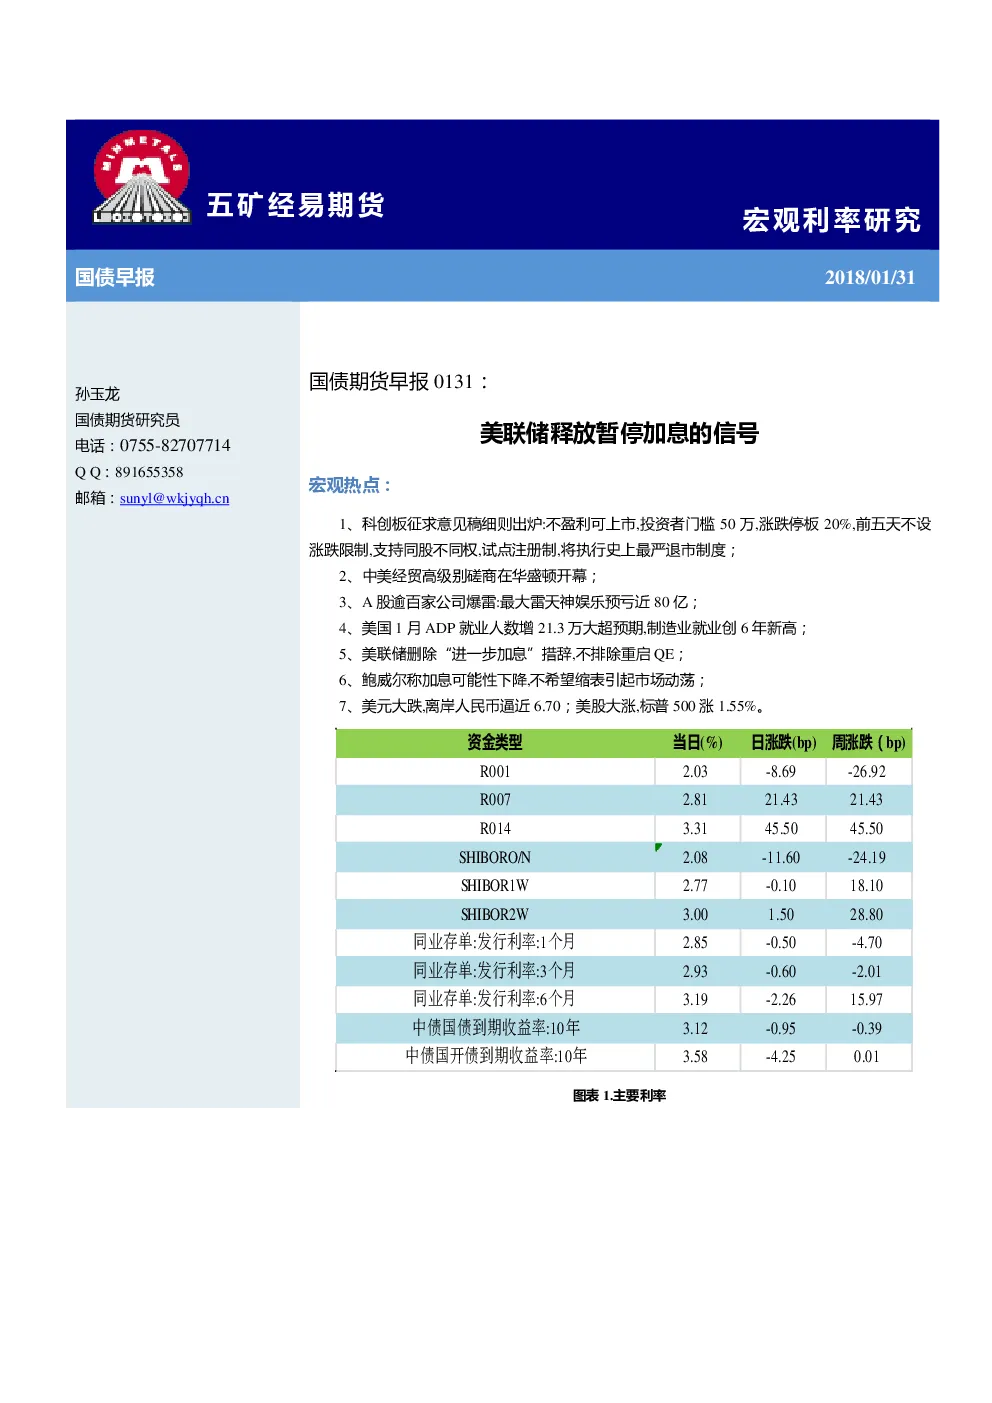
Task: Click the 中债国开债到期收益率:10年 cell
Action: coord(495,1056)
